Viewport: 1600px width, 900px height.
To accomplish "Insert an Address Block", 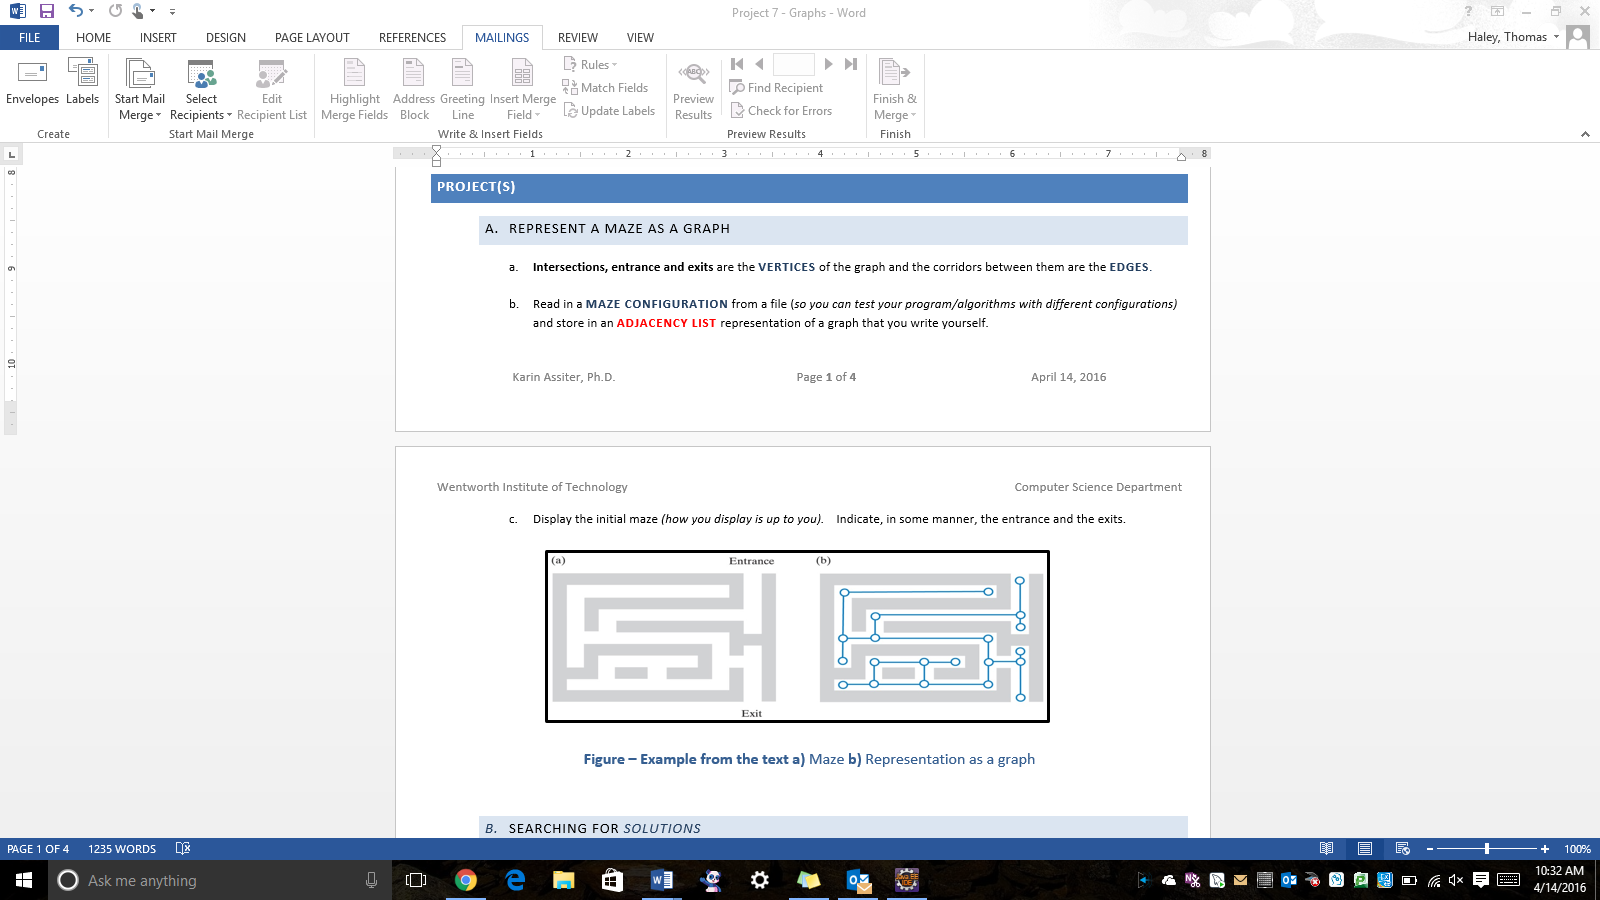I will pos(413,88).
